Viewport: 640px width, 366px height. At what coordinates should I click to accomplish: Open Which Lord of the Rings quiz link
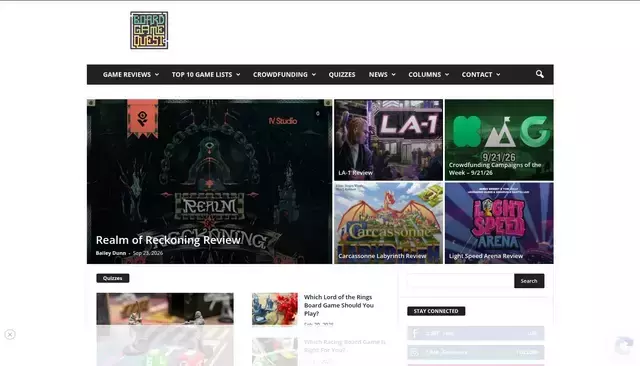(x=339, y=305)
